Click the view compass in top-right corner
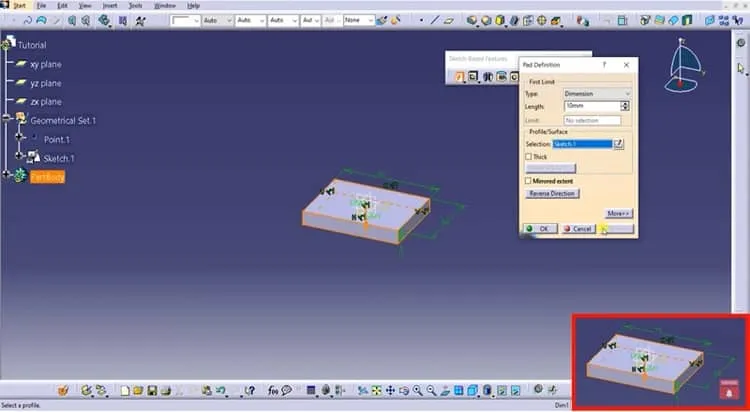750x412 pixels. pos(683,66)
